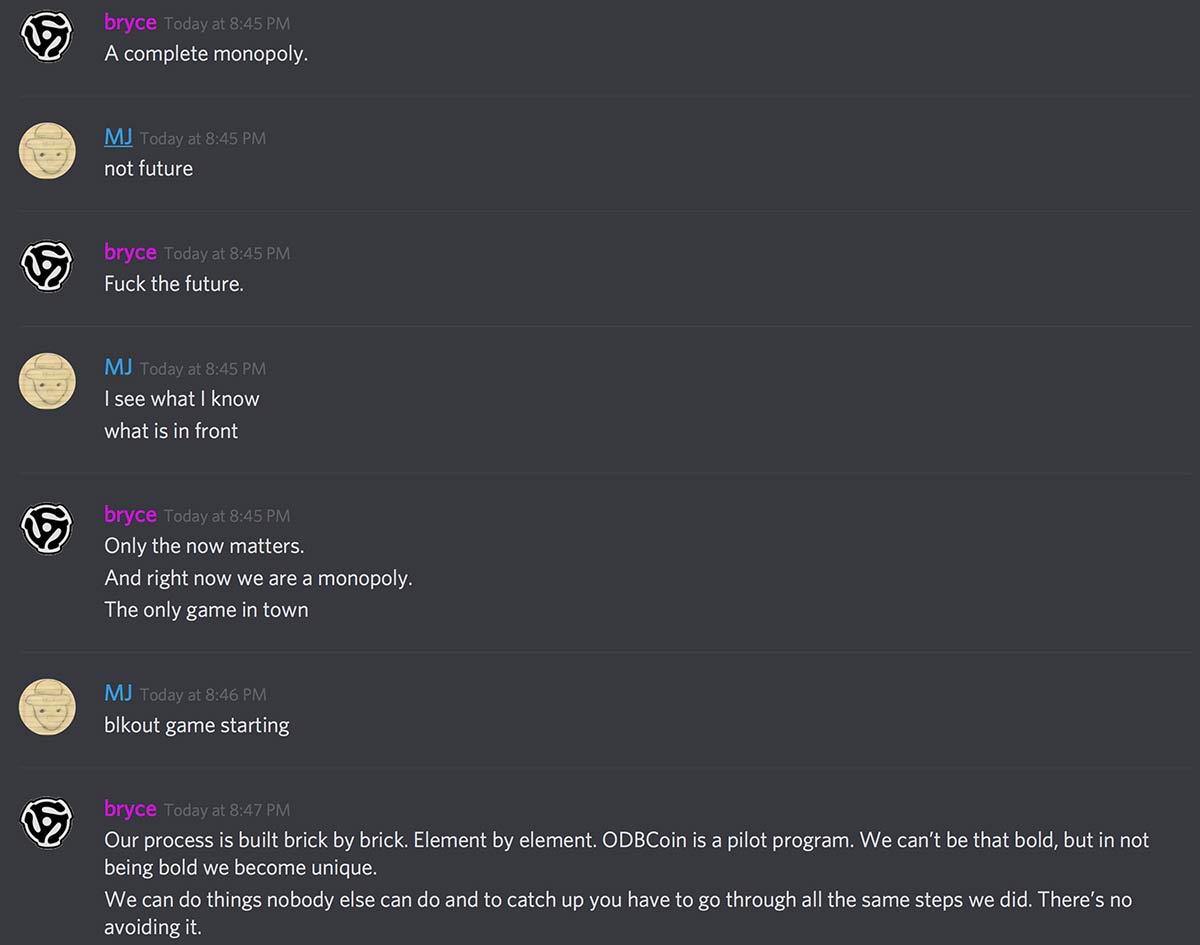1200x945 pixels.
Task: Open MJ's avatar by "I see what I know"
Action: 47,381
